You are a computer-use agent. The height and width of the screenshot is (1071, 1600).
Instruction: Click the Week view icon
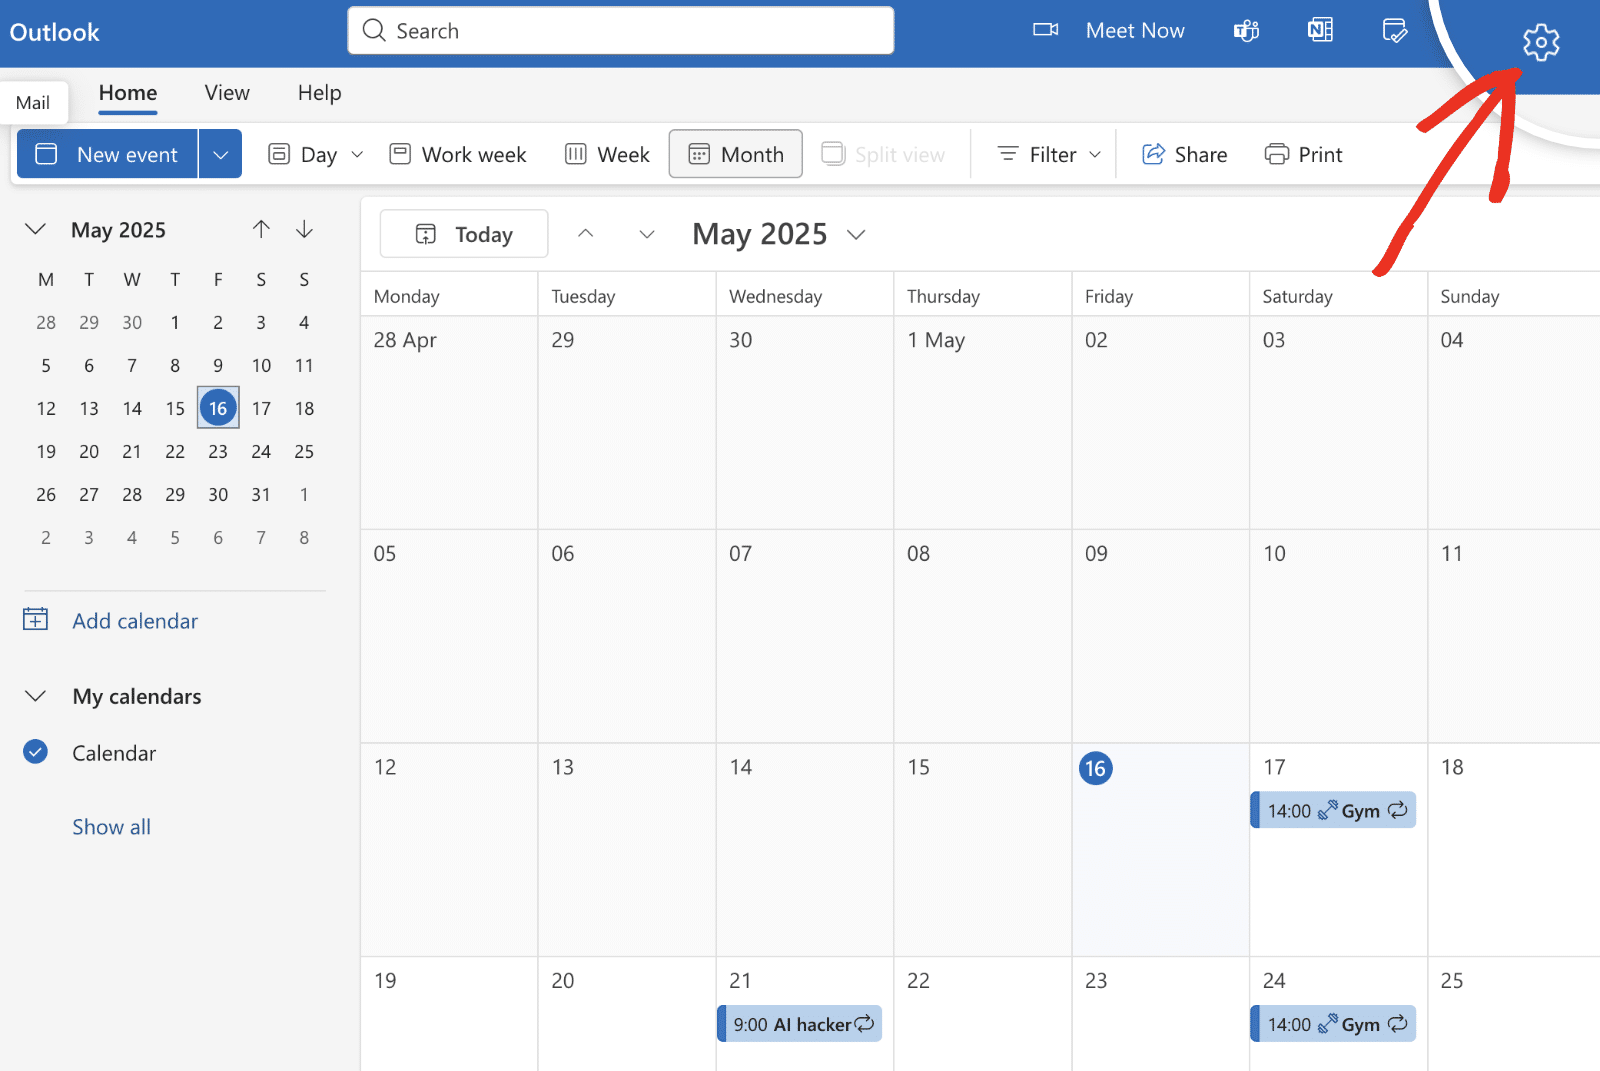575,154
